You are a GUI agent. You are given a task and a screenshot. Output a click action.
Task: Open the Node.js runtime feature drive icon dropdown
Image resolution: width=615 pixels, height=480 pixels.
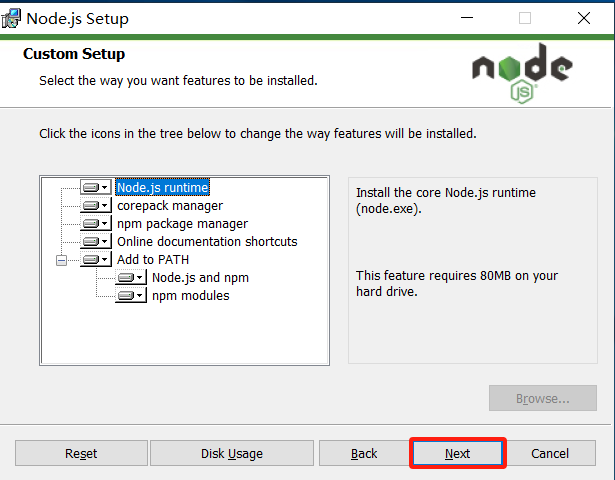[96, 187]
